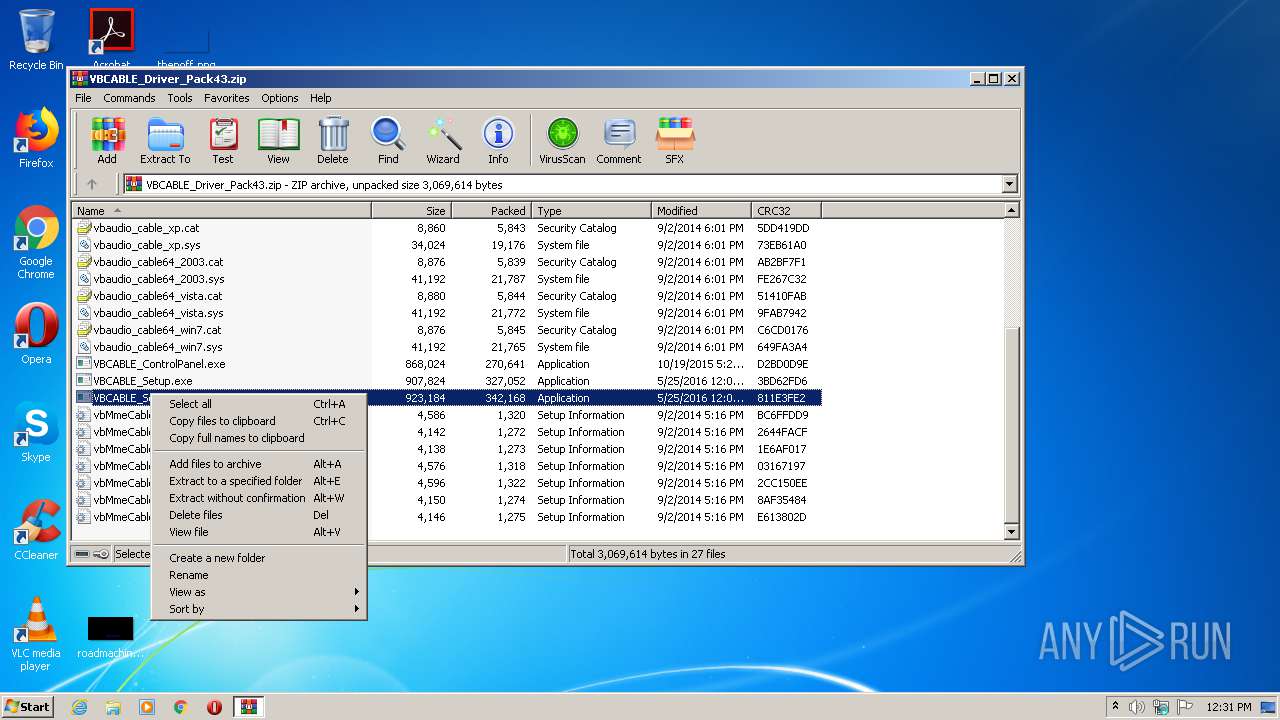Start VirusScan on the archive
Viewport: 1280px width, 720px height.
[562, 140]
